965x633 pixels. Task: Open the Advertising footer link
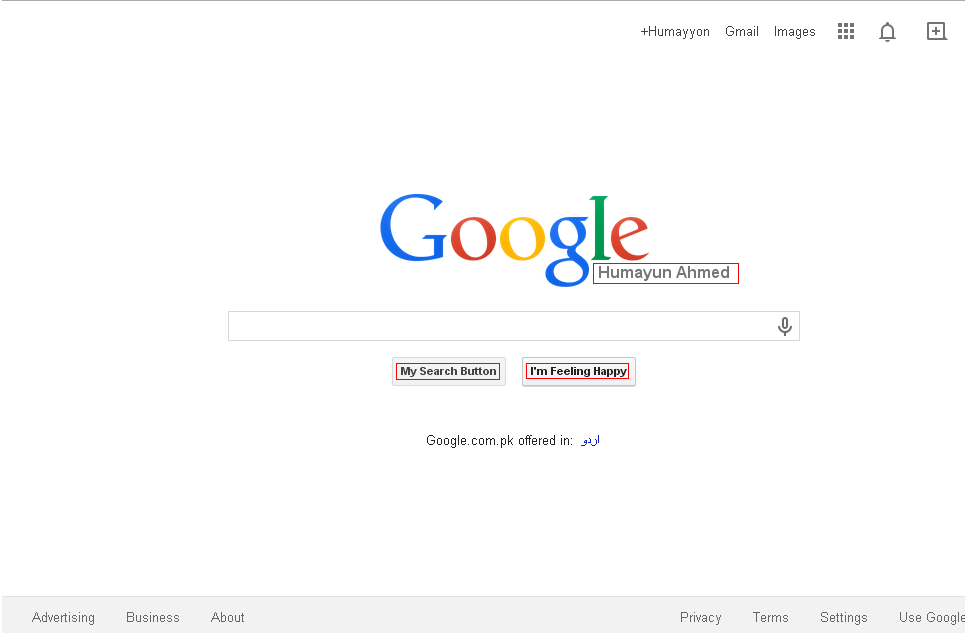(x=63, y=617)
